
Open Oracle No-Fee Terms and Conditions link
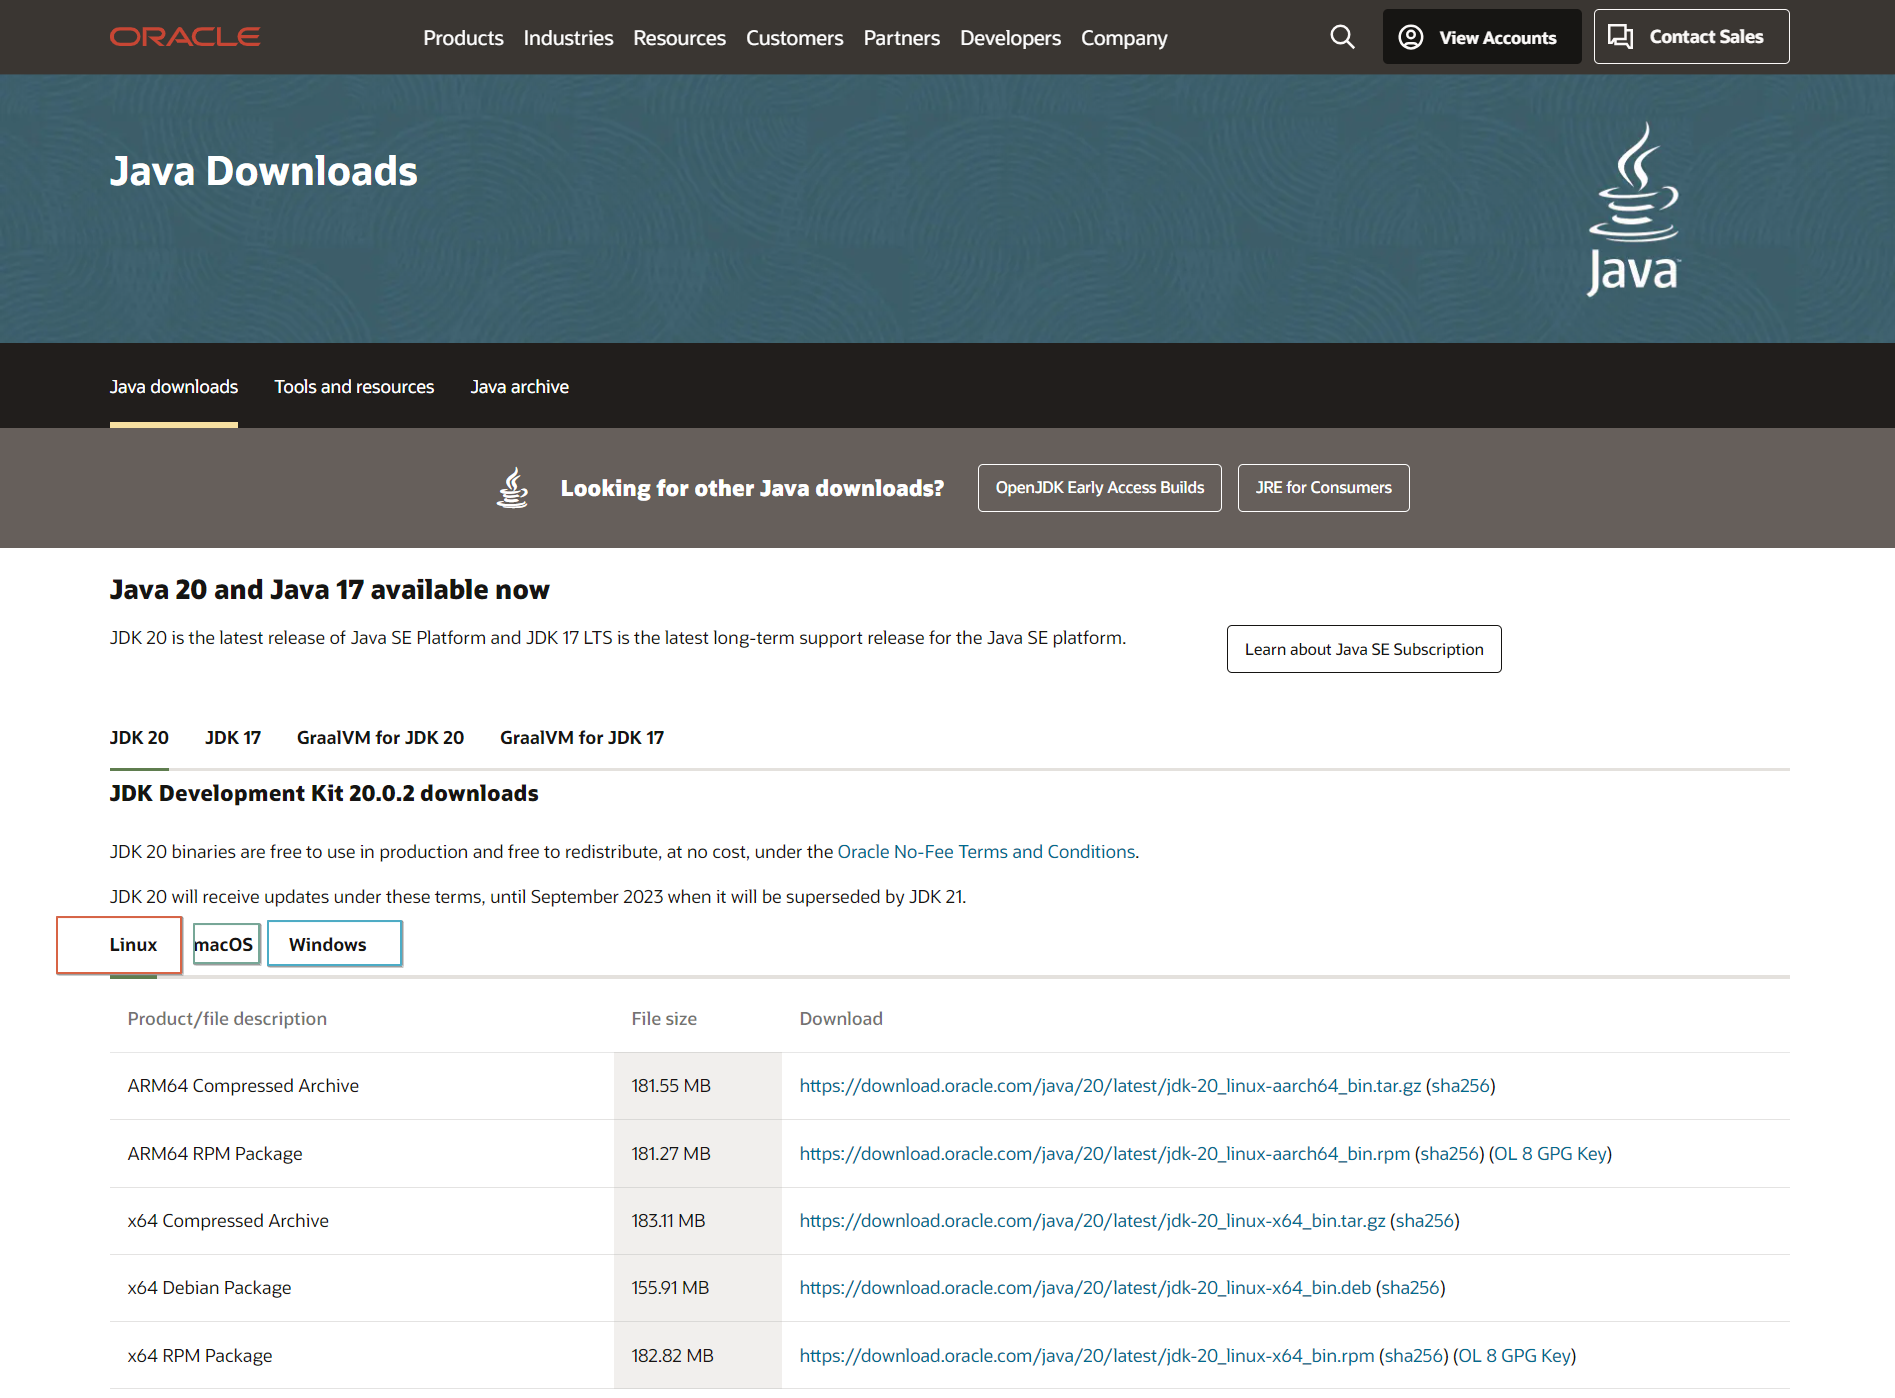coord(986,852)
